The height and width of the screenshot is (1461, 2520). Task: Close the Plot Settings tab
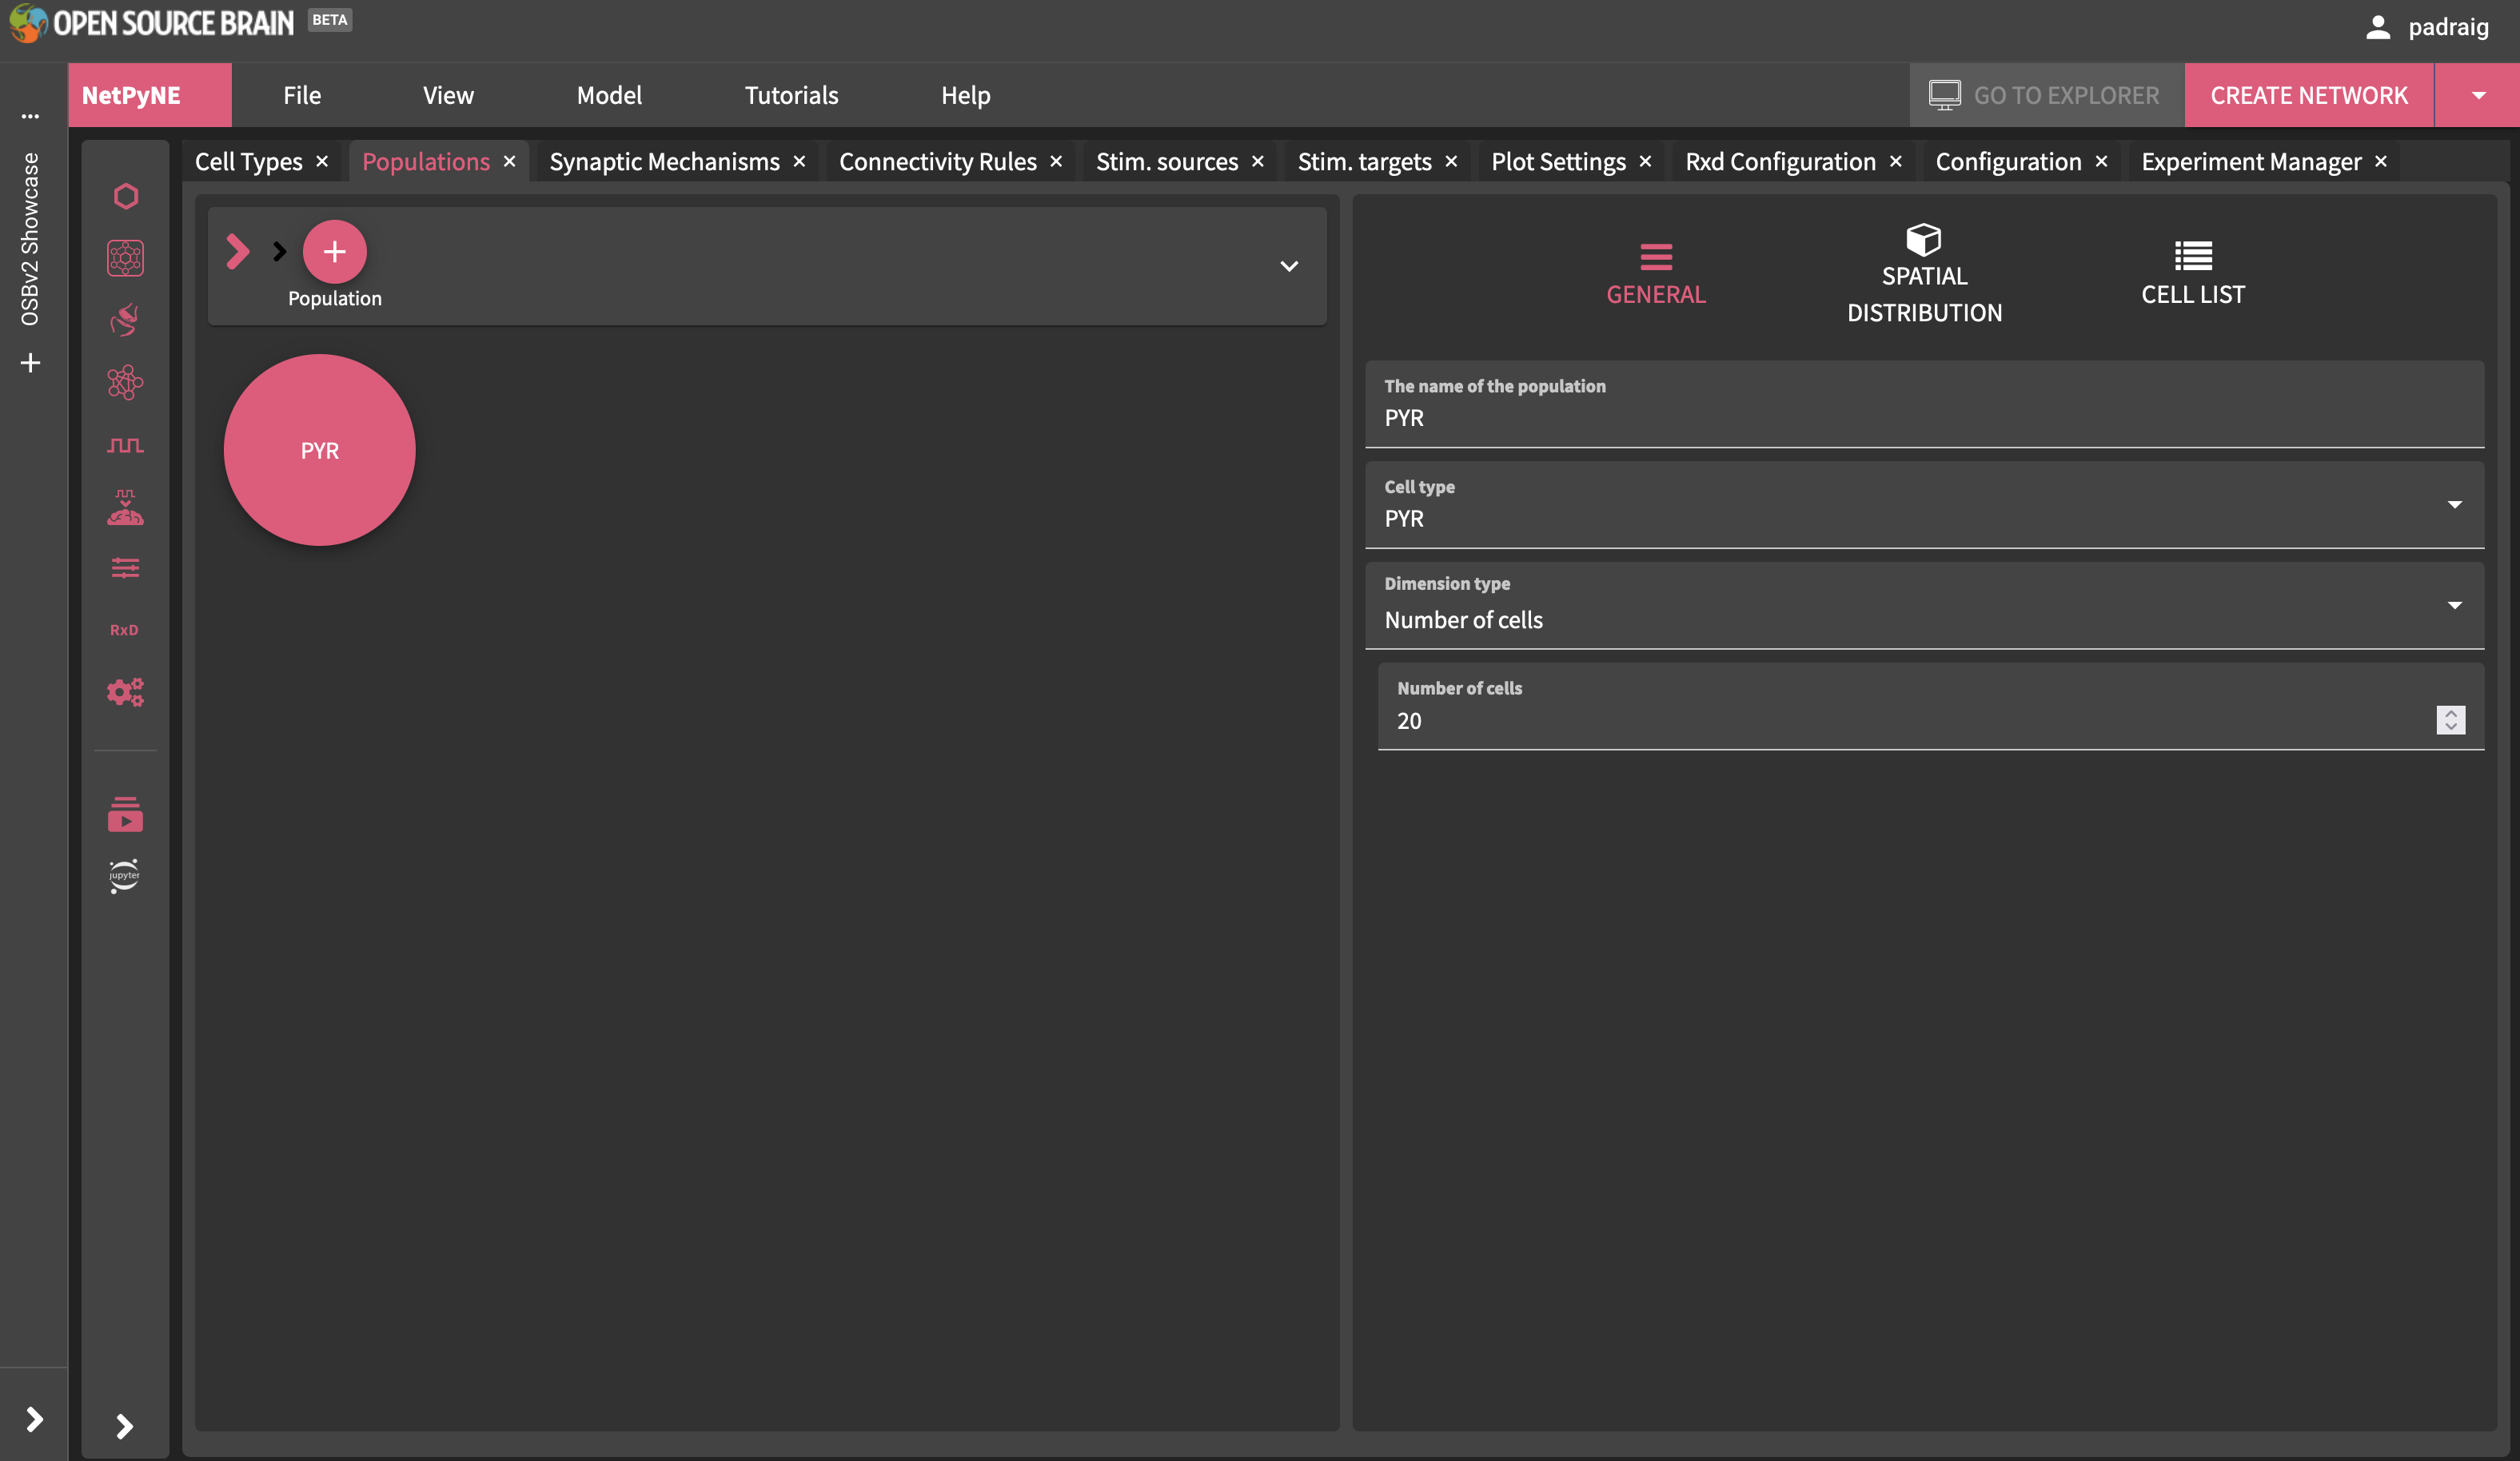[x=1645, y=161]
